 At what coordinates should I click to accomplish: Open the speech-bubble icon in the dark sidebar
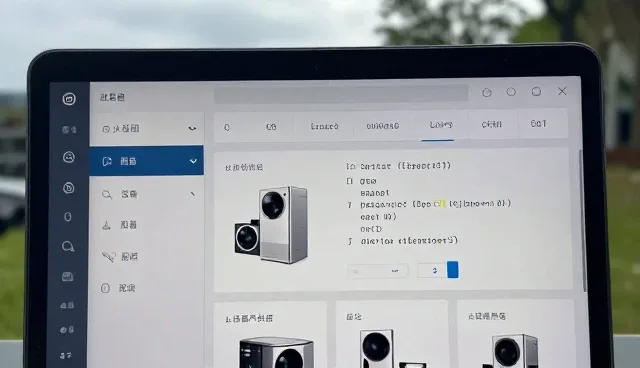coord(68,246)
